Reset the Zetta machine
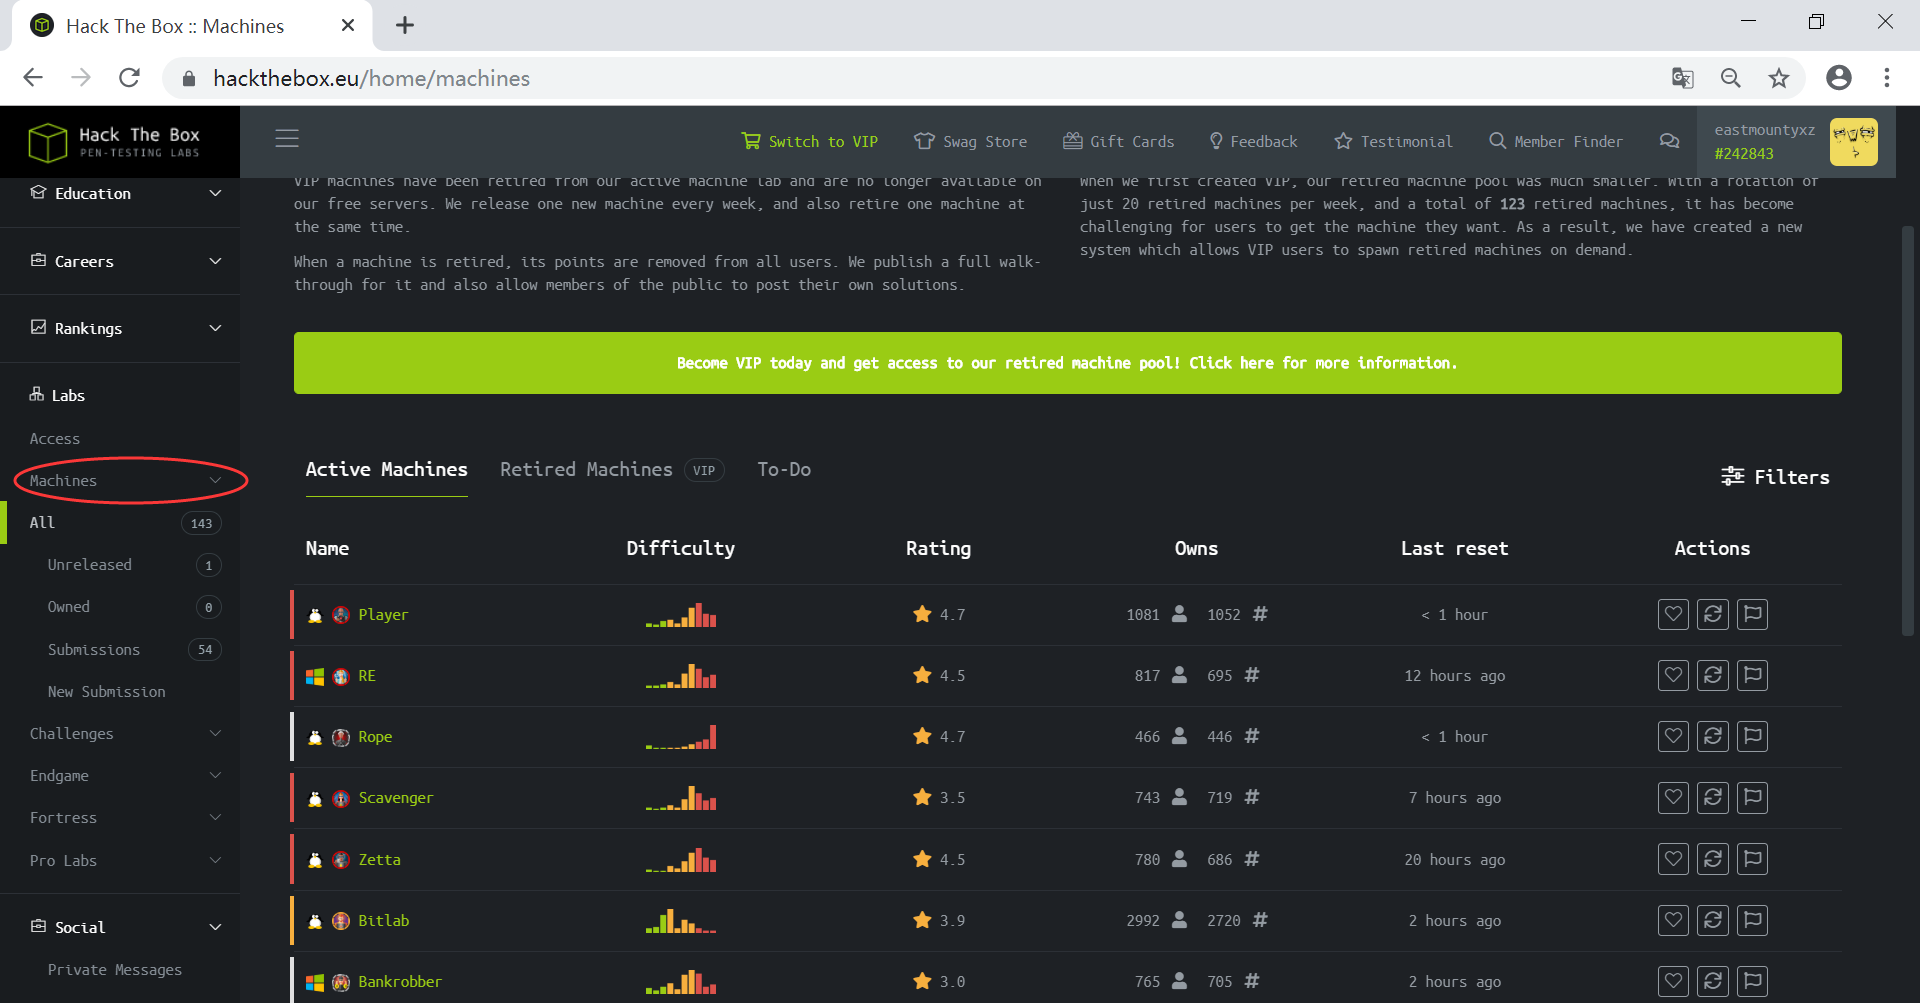 [x=1713, y=859]
